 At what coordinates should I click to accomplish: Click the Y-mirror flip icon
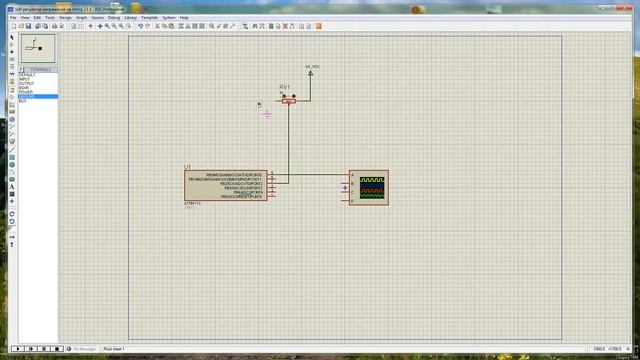(x=12, y=244)
